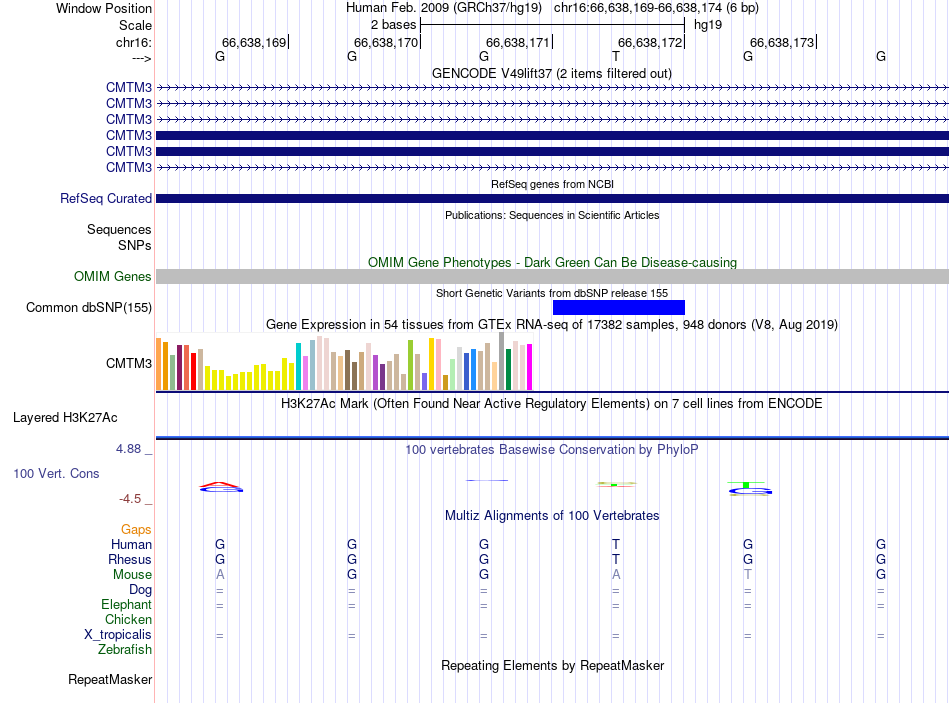Viewport: 950px width, 703px height.
Task: Click the -4.5 PhyloP lower scale value
Action: pyautogui.click(x=130, y=499)
